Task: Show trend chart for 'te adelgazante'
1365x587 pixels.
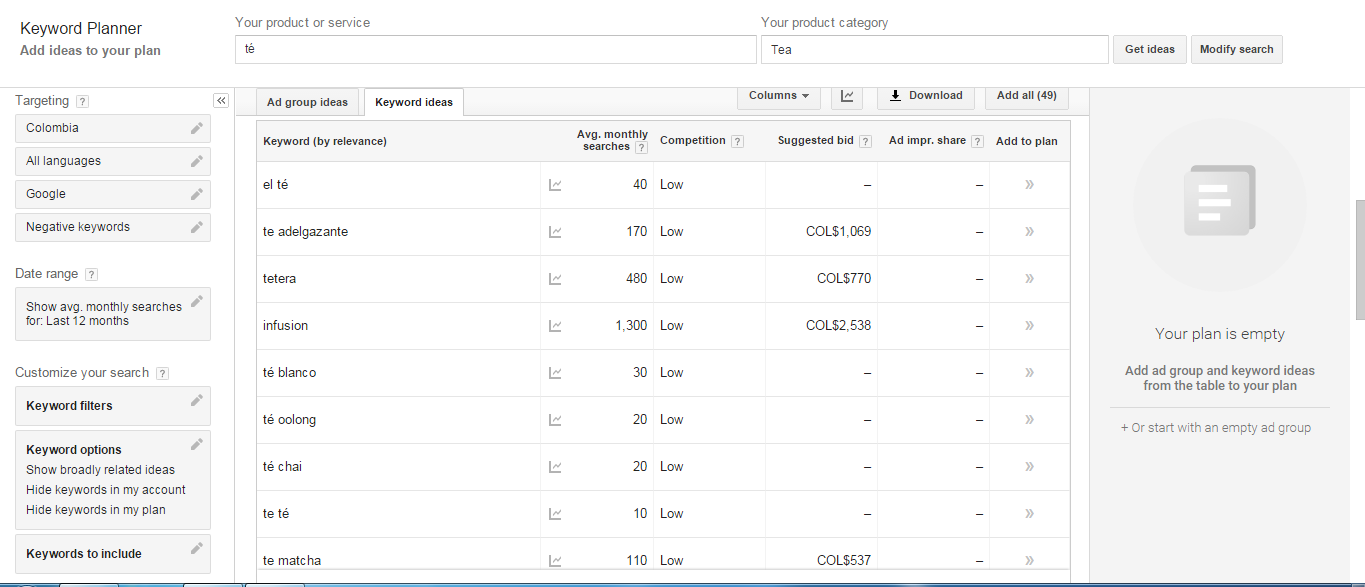Action: (x=555, y=232)
